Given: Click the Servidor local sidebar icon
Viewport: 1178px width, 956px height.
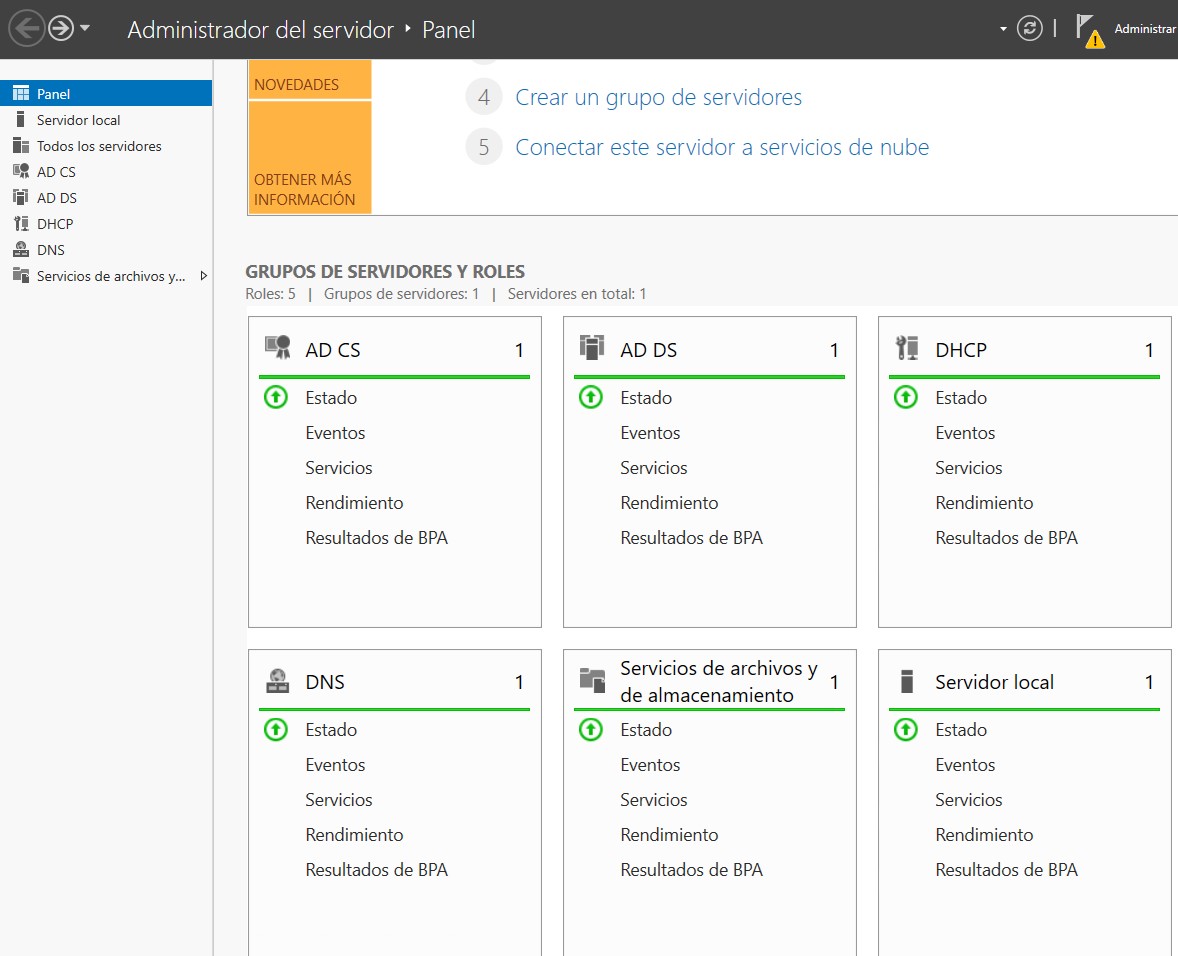Looking at the screenshot, I should (x=21, y=119).
